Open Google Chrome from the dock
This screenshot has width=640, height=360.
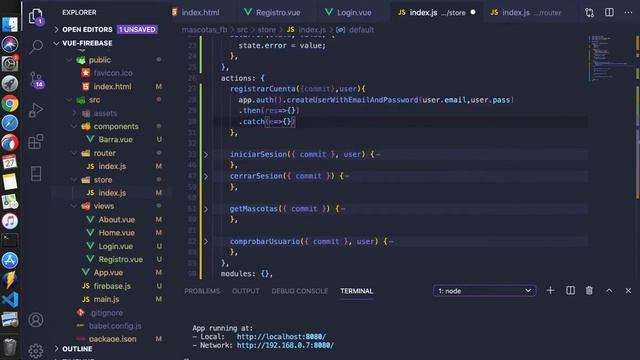pos(10,104)
